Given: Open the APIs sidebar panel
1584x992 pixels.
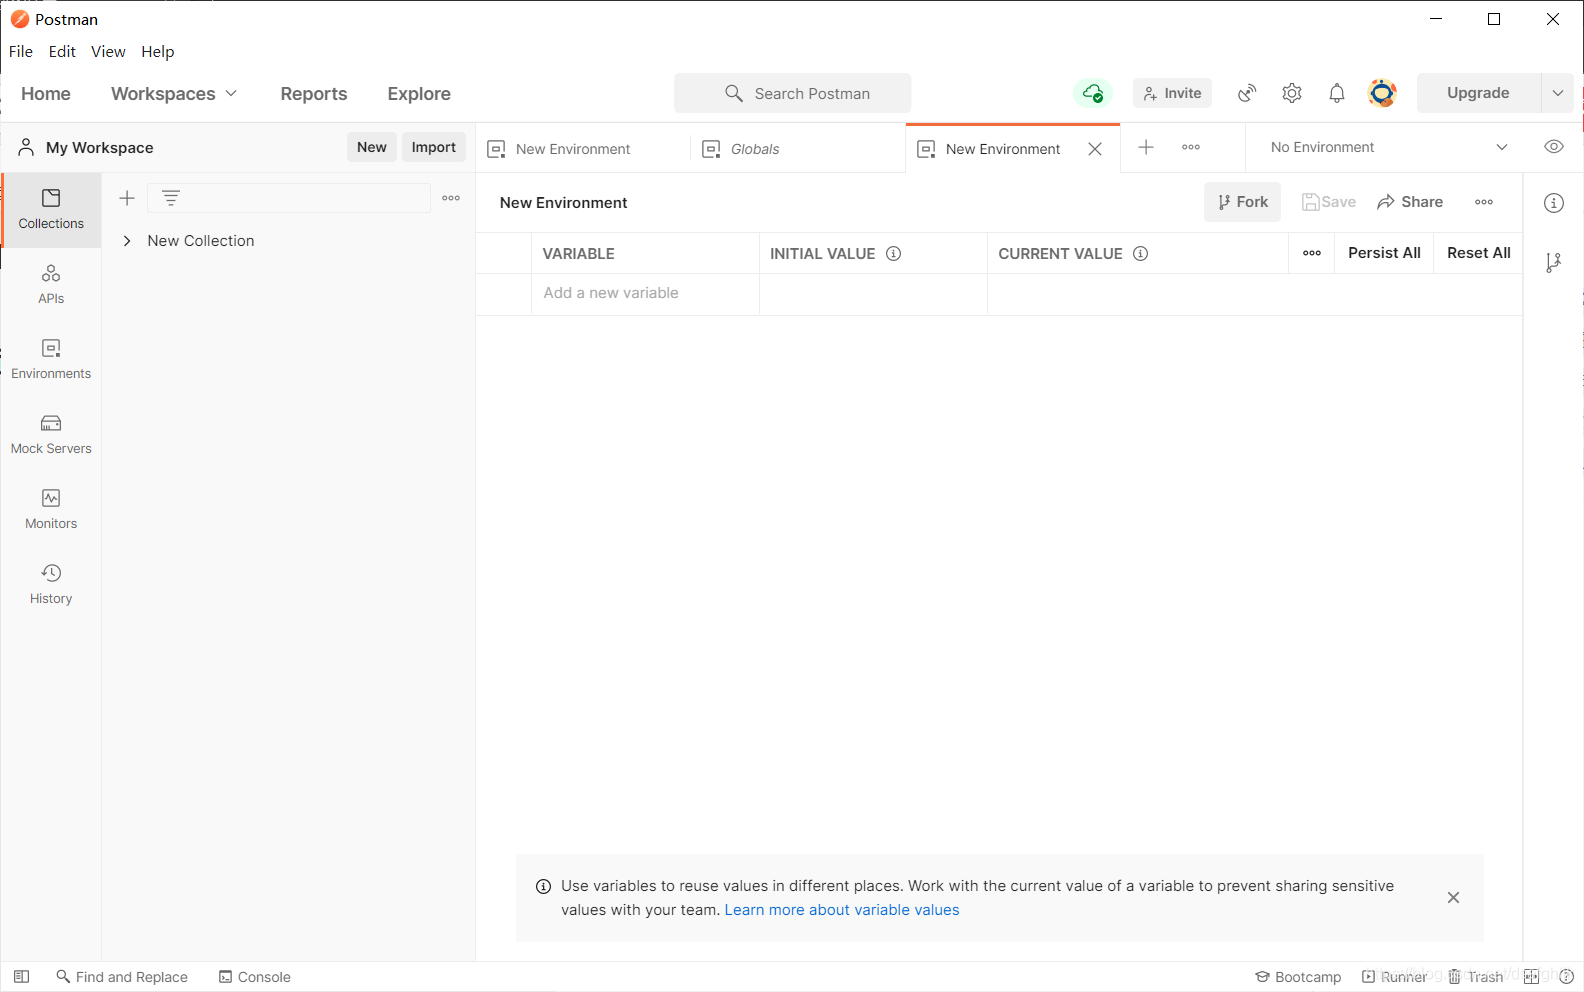Looking at the screenshot, I should coord(51,285).
